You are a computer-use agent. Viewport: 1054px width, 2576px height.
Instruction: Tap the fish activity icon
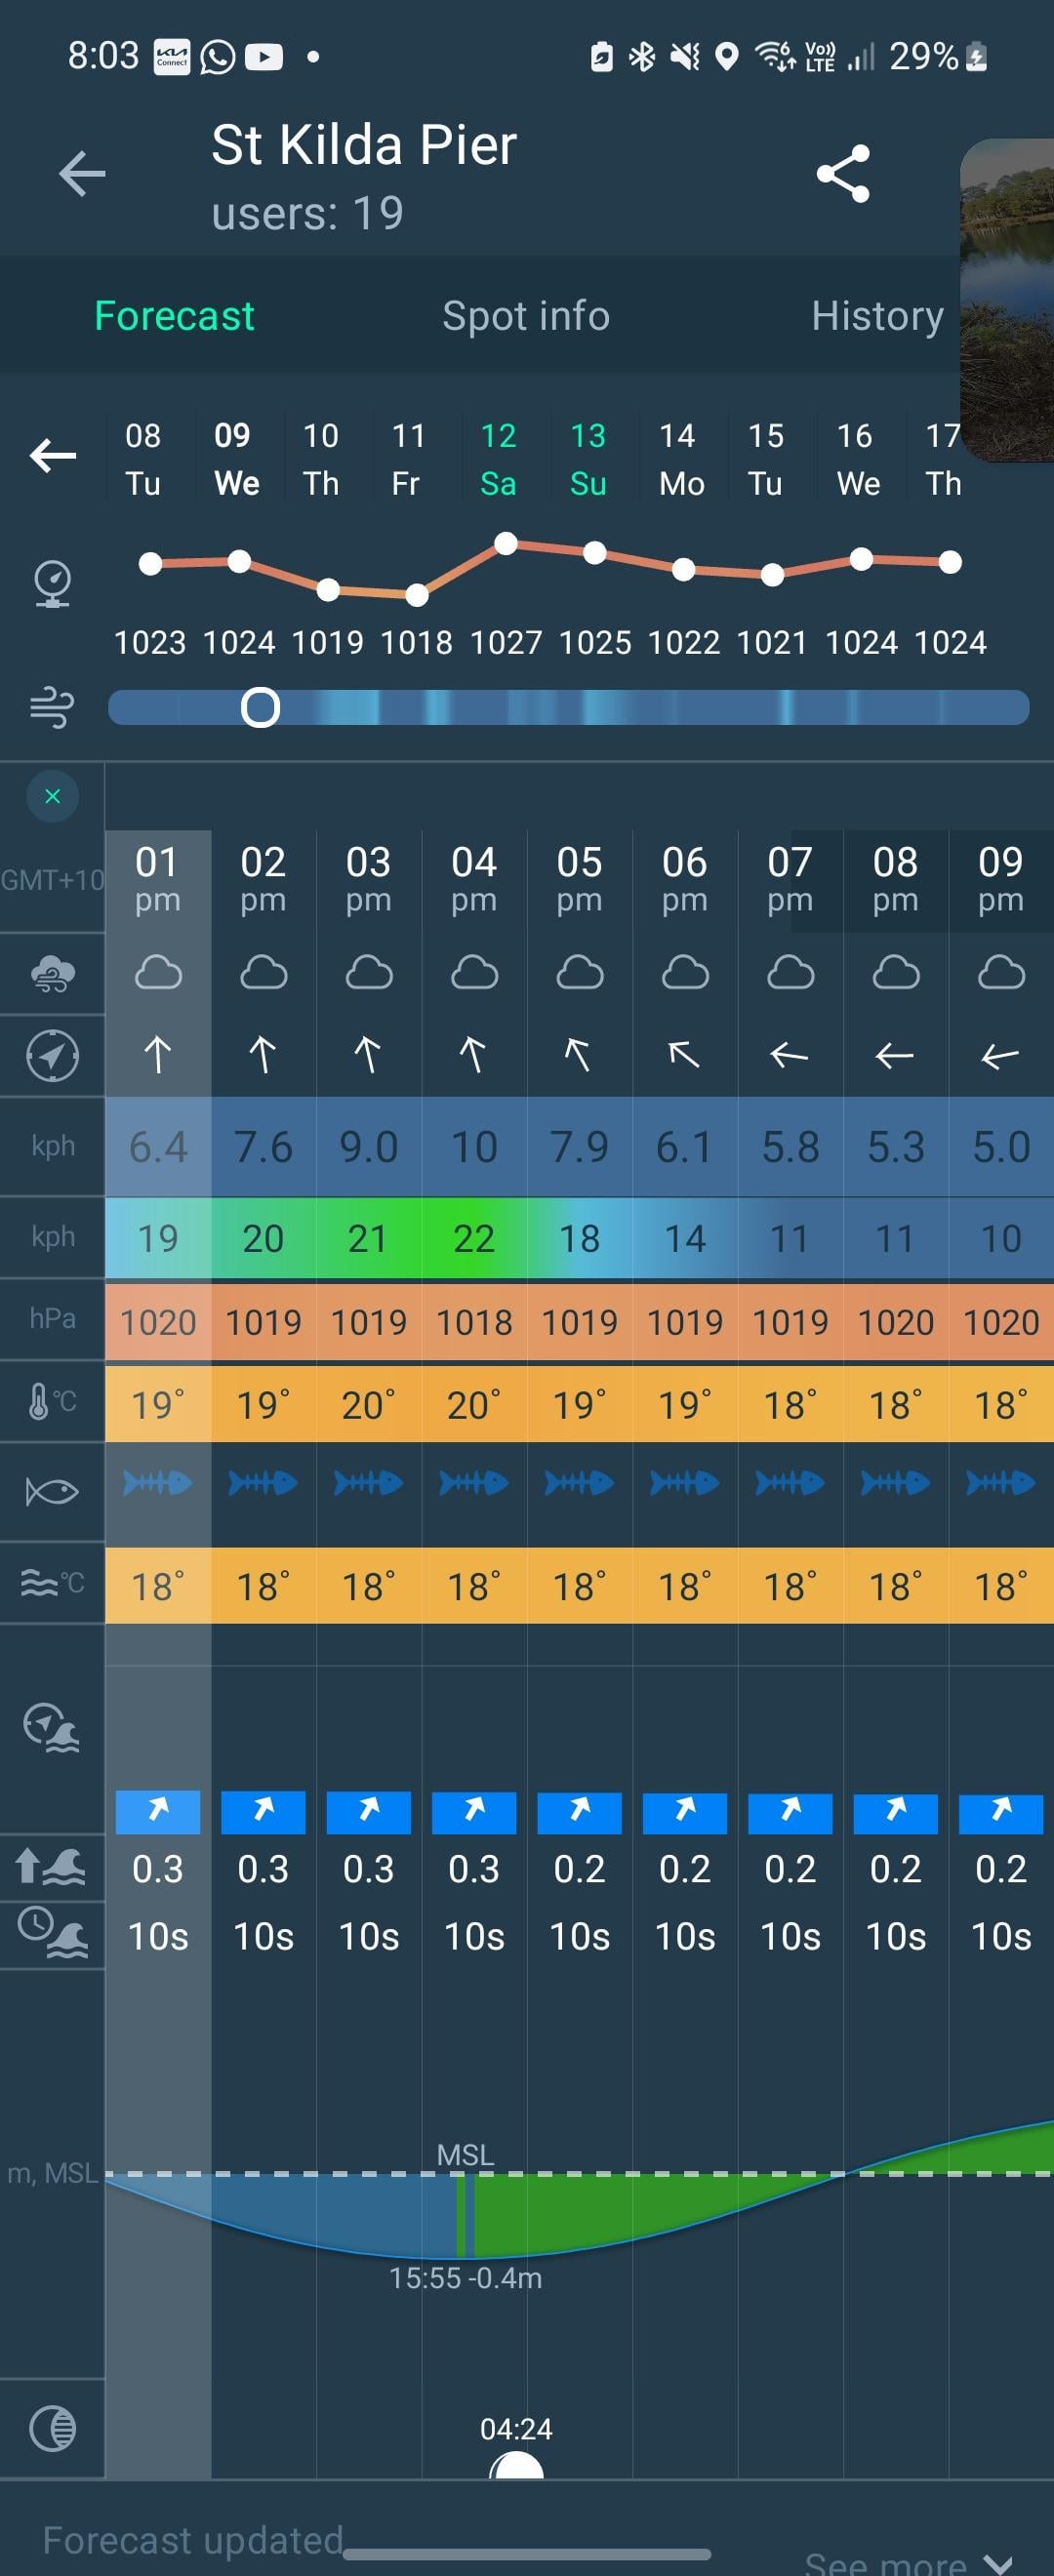(x=52, y=1492)
